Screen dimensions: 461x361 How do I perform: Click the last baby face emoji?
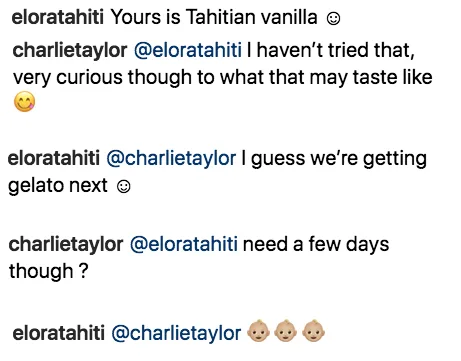pos(313,331)
